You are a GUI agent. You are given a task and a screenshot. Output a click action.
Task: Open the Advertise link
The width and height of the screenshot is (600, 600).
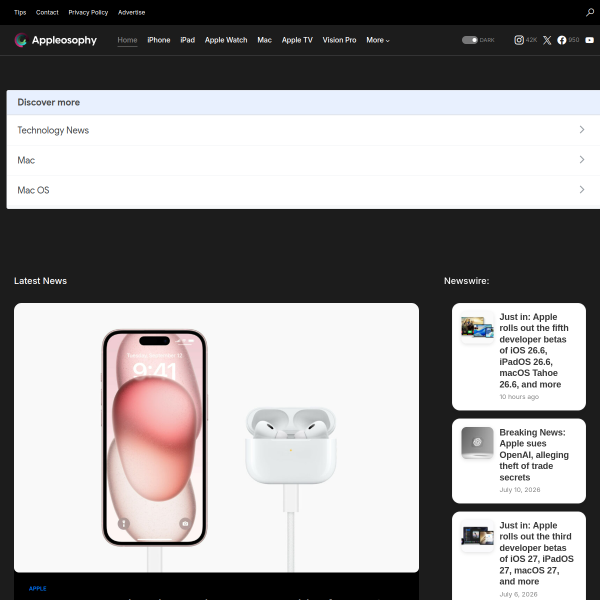pyautogui.click(x=131, y=12)
